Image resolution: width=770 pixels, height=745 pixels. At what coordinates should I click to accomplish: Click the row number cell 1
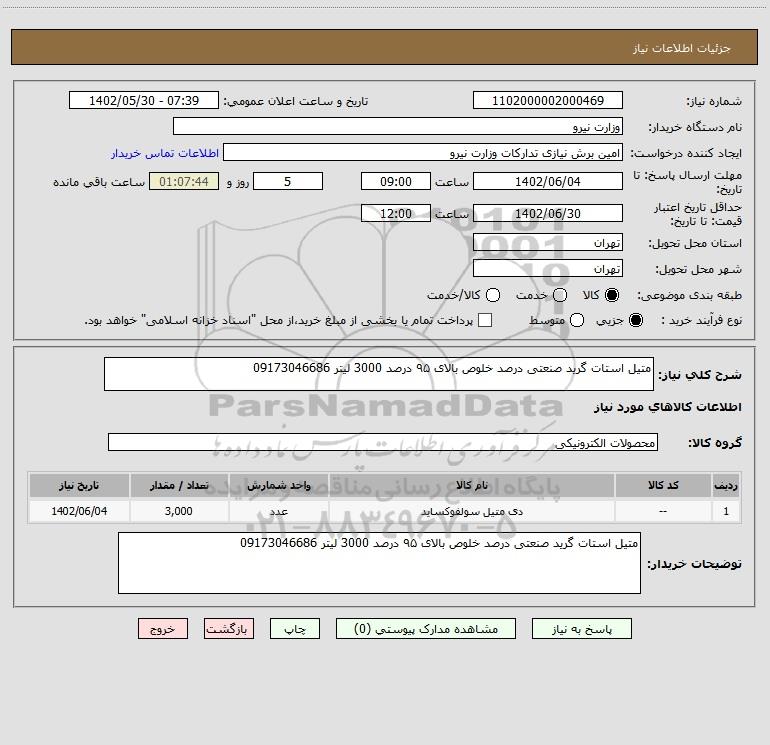click(726, 511)
